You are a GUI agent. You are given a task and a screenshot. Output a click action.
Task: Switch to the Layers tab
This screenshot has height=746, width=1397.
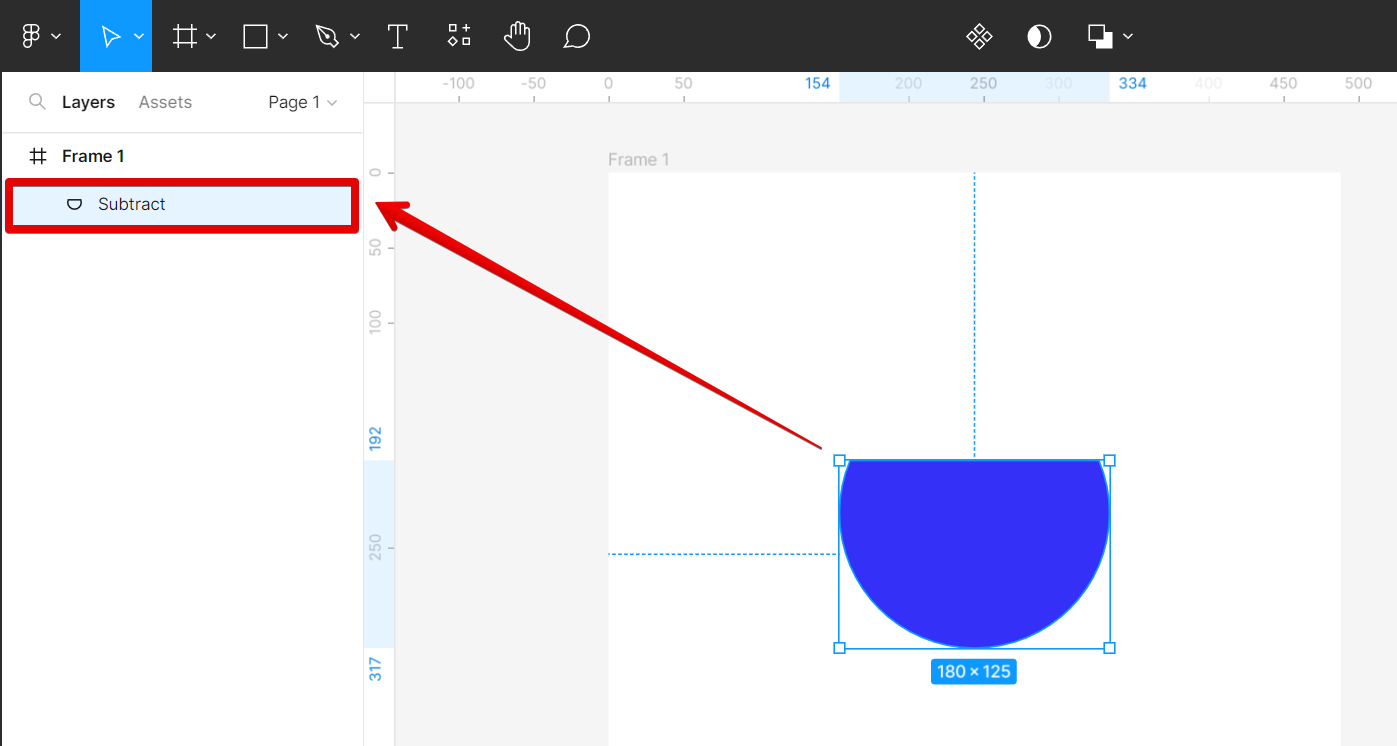coord(88,102)
